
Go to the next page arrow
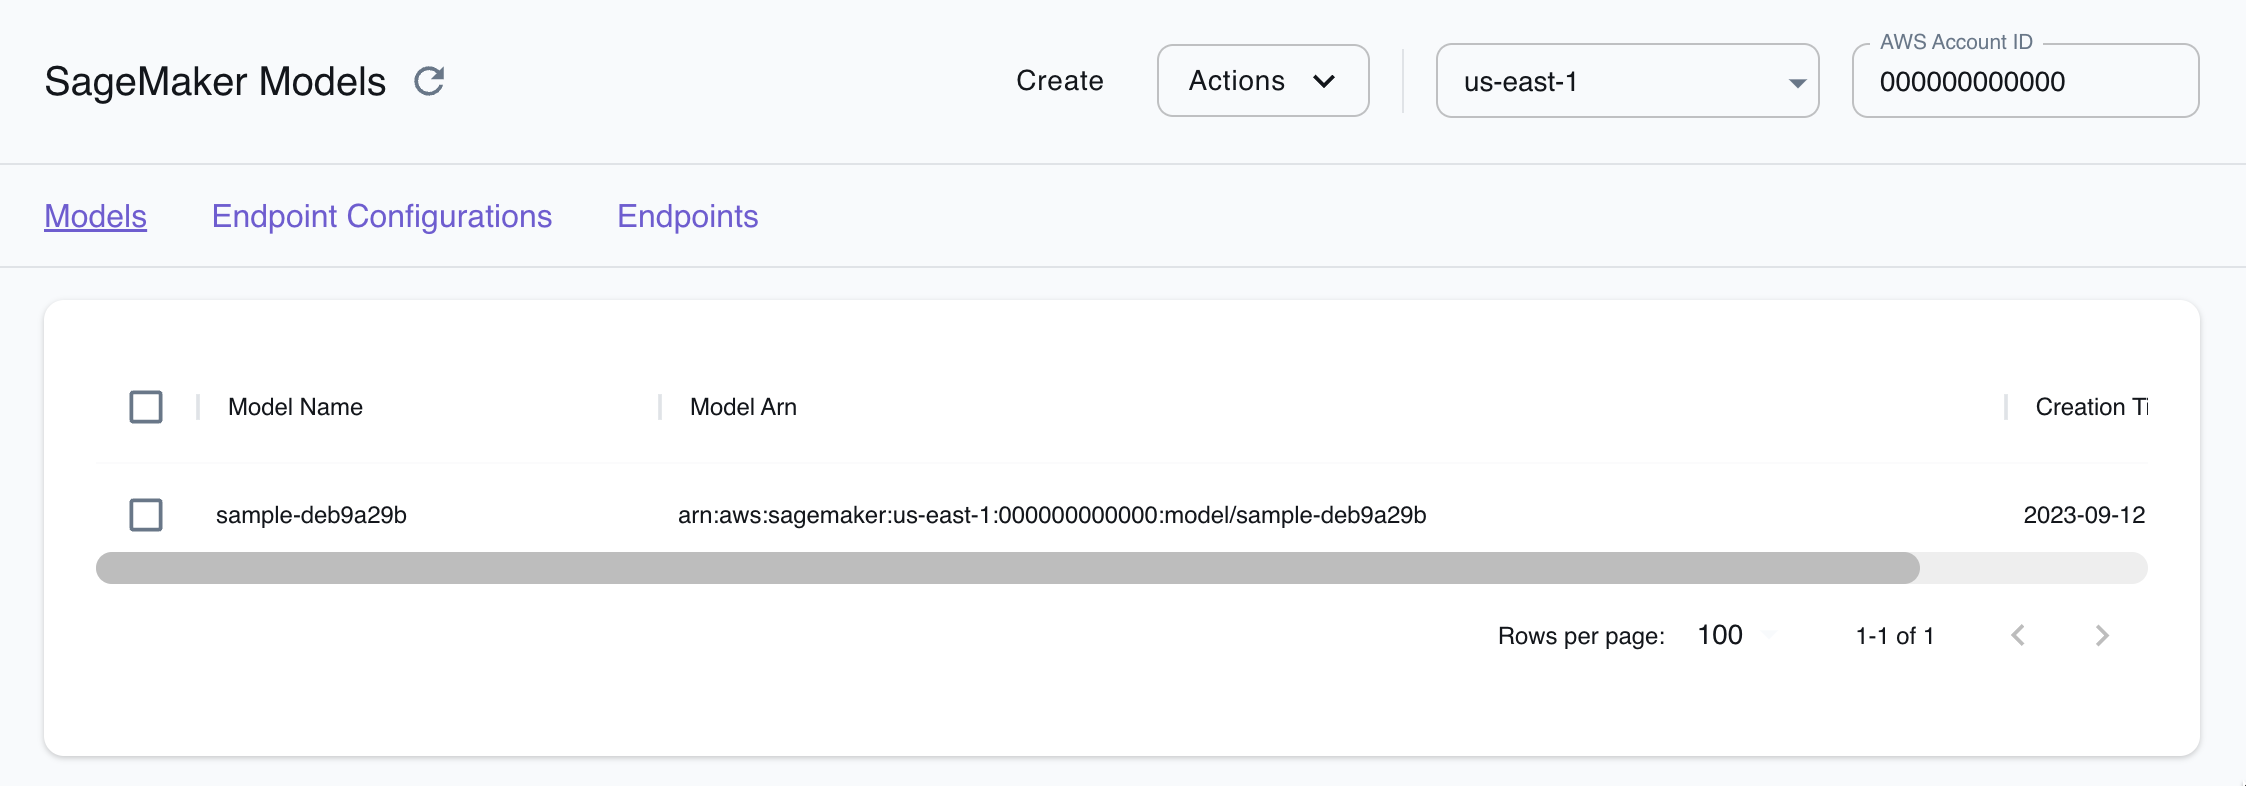pos(2101,636)
